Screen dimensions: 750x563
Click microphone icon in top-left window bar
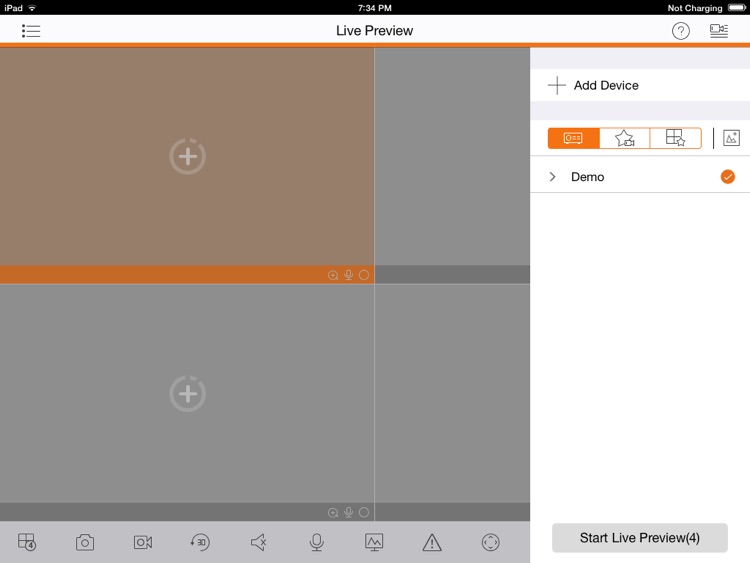point(349,275)
